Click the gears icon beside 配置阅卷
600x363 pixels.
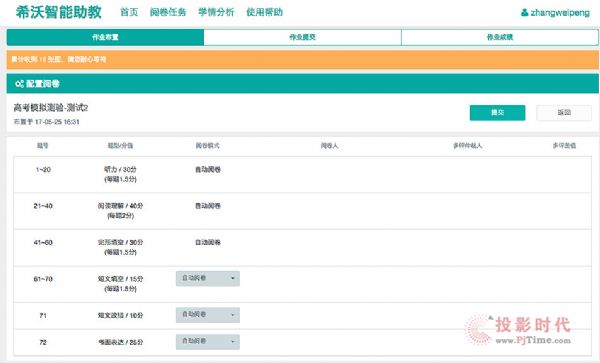tap(19, 84)
